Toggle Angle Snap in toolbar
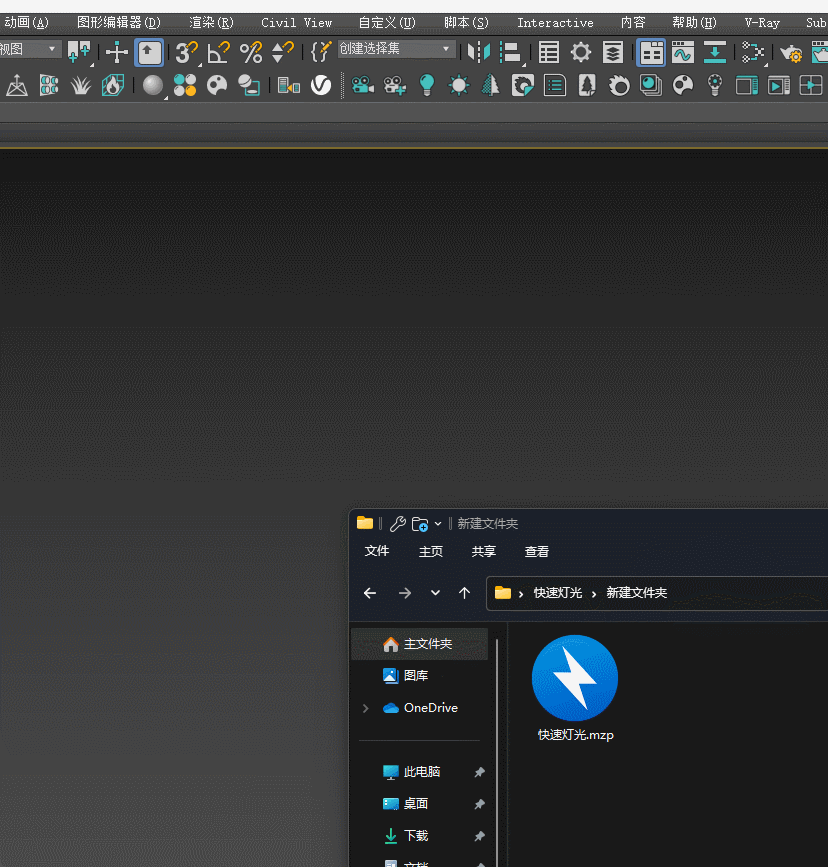828x867 pixels. tap(218, 52)
